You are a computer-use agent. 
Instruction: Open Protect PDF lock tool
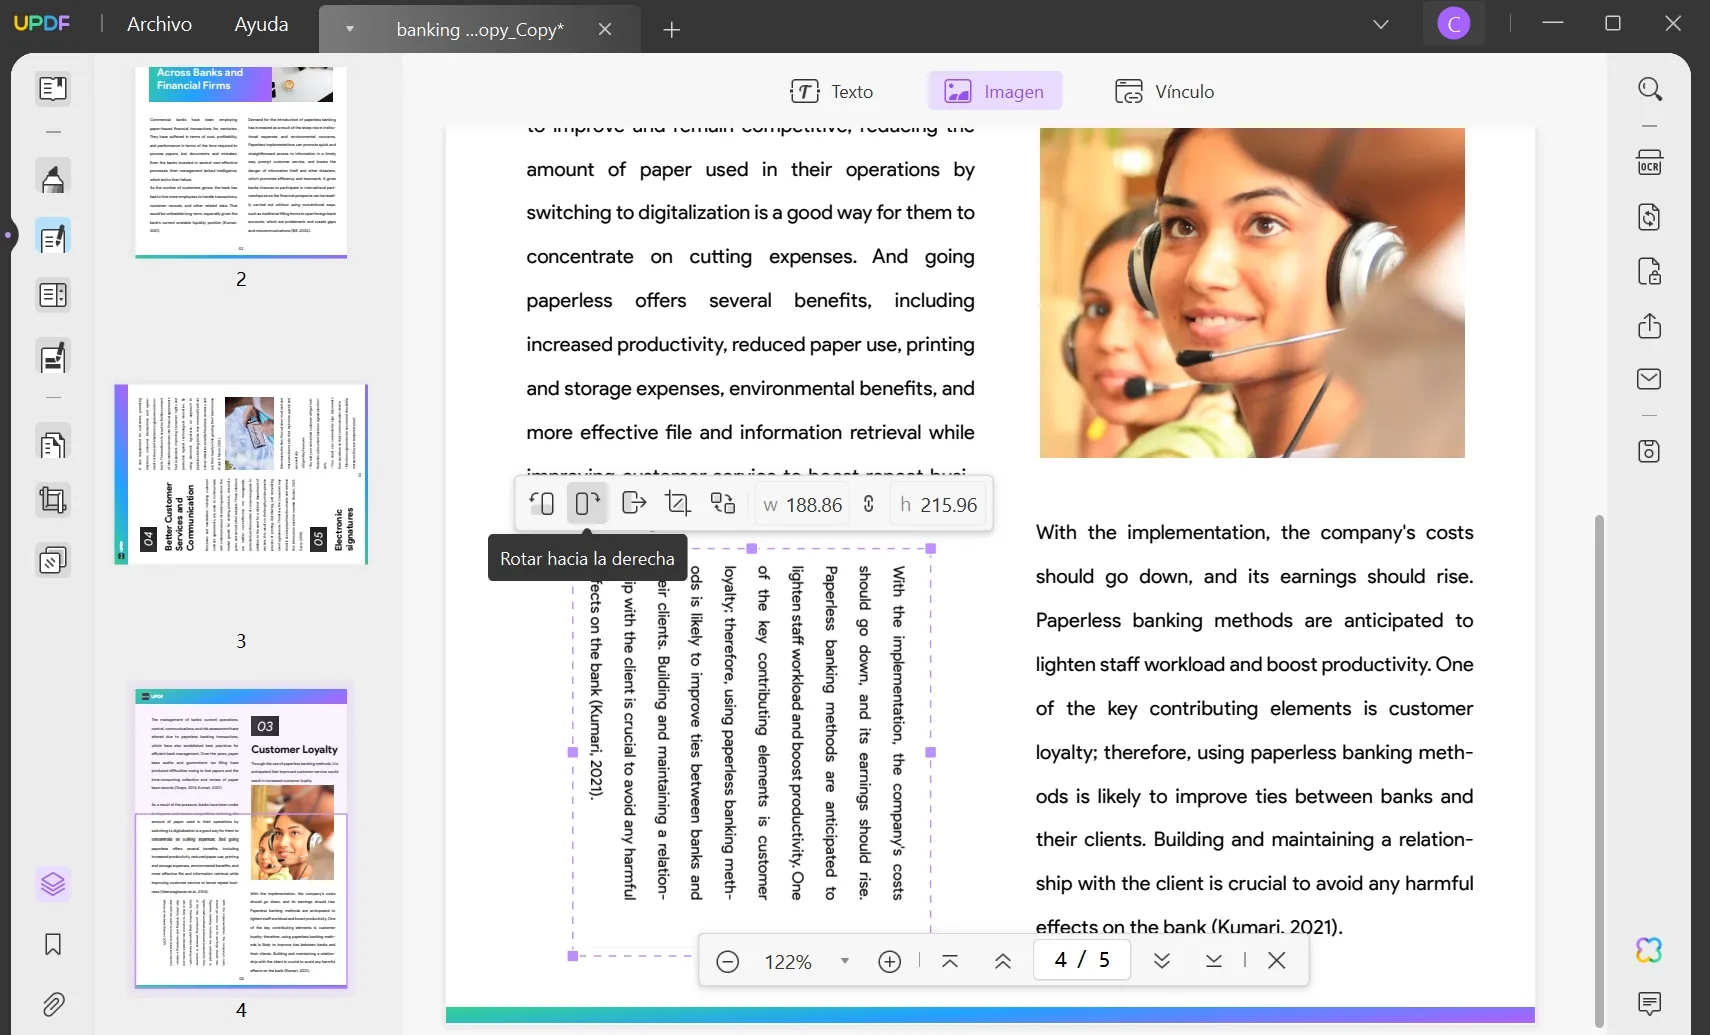[1650, 271]
